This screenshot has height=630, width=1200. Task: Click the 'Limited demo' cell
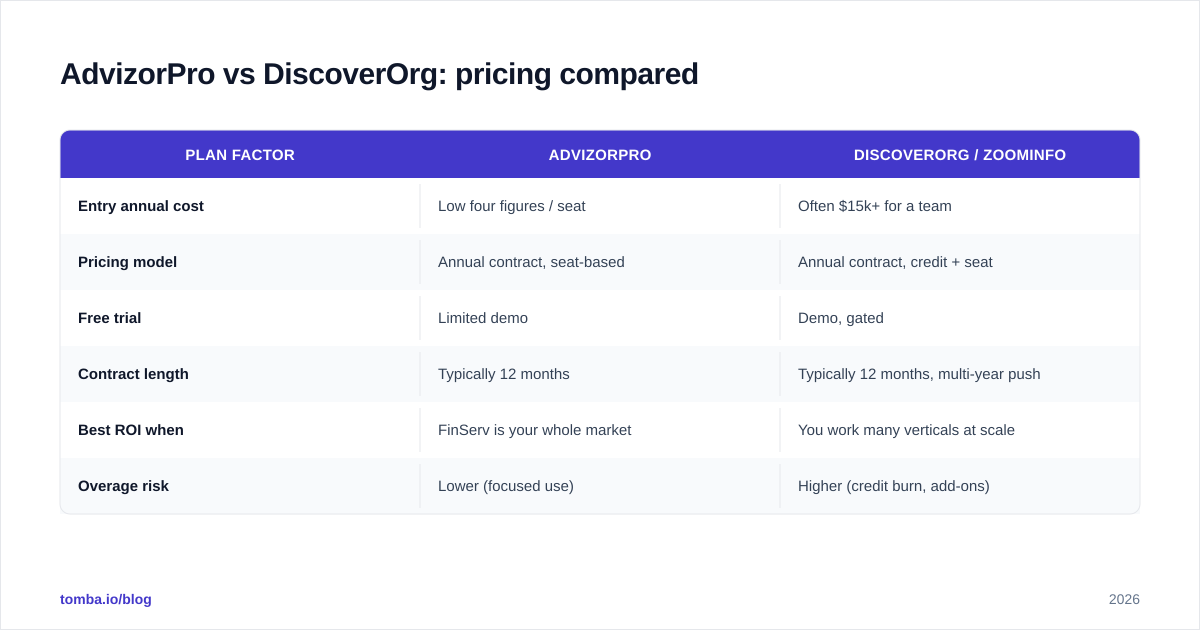pyautogui.click(x=600, y=318)
